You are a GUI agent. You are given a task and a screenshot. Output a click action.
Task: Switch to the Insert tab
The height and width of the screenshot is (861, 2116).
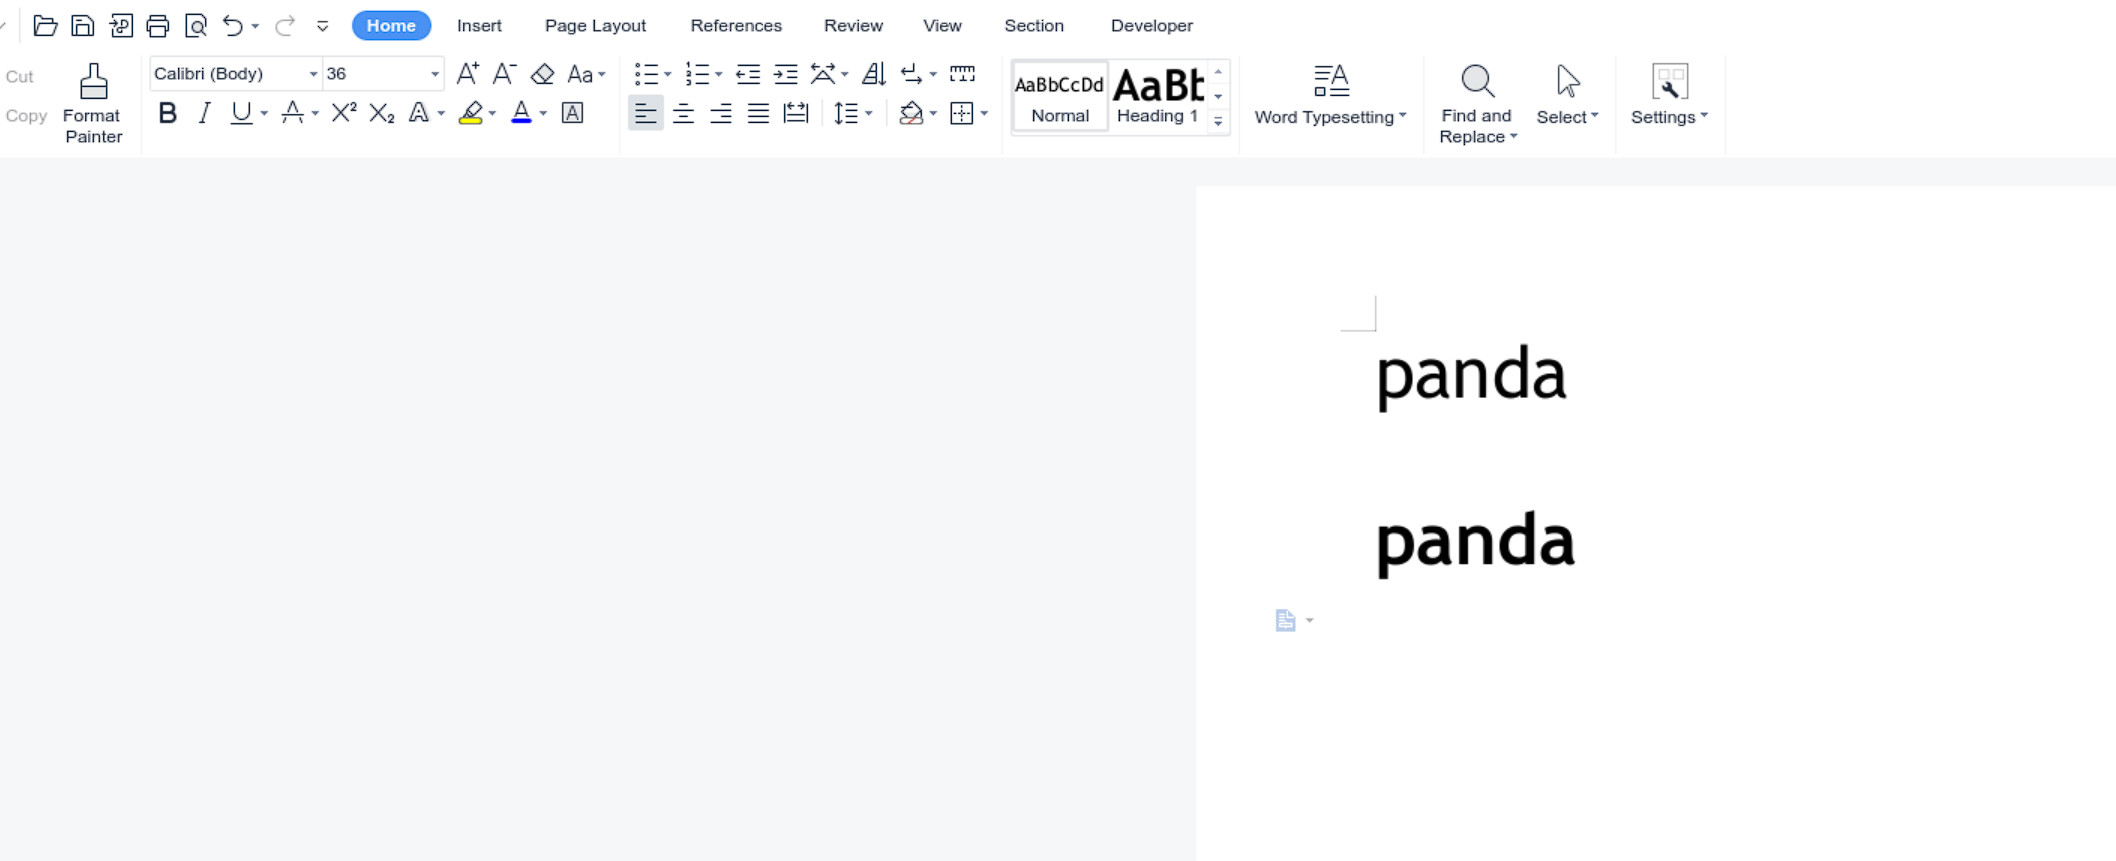[479, 26]
